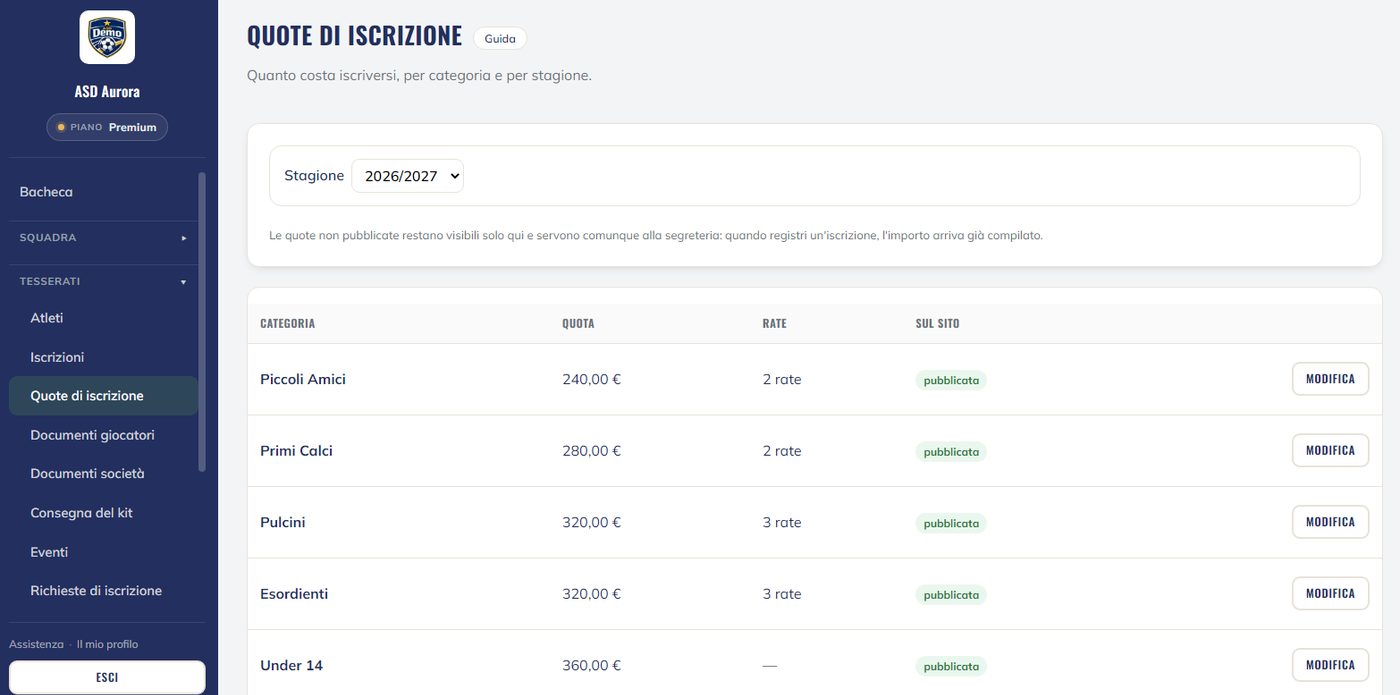Click the Piccoli Amici category name
The width and height of the screenshot is (1400, 695).
pos(303,379)
